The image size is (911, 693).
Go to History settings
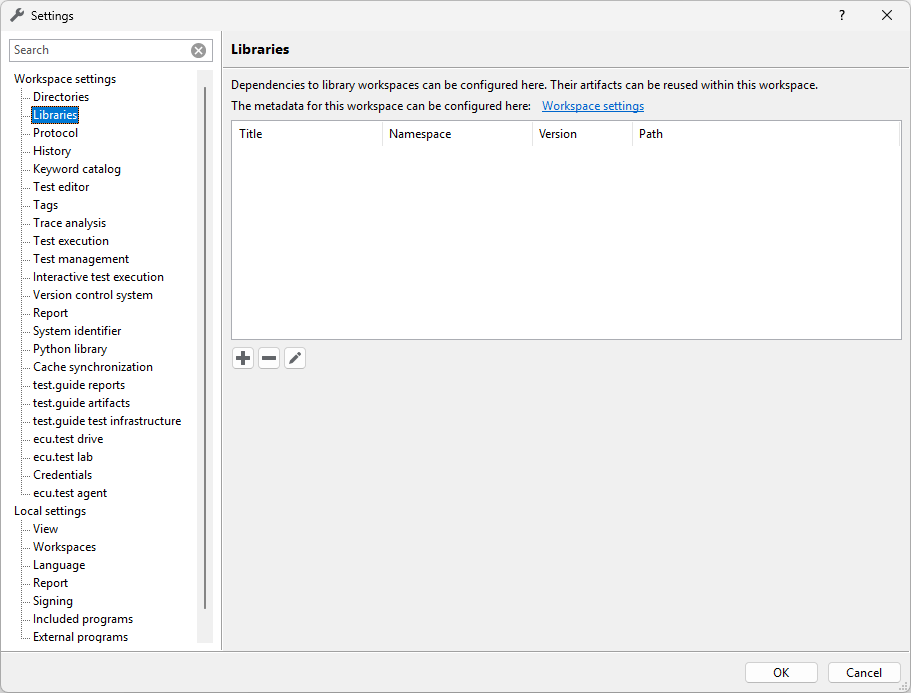coord(52,151)
